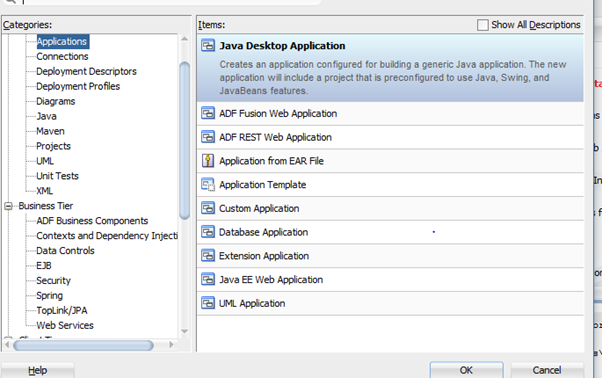Screen dimensions: 602x378
Task: Choose Custom Application text
Action: (259, 209)
